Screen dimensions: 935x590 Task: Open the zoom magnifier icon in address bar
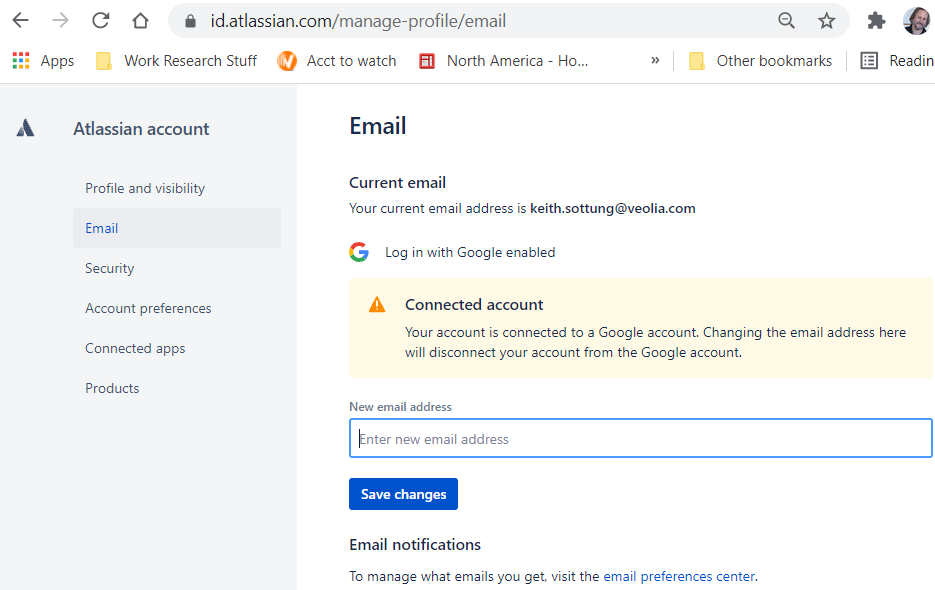[x=787, y=21]
